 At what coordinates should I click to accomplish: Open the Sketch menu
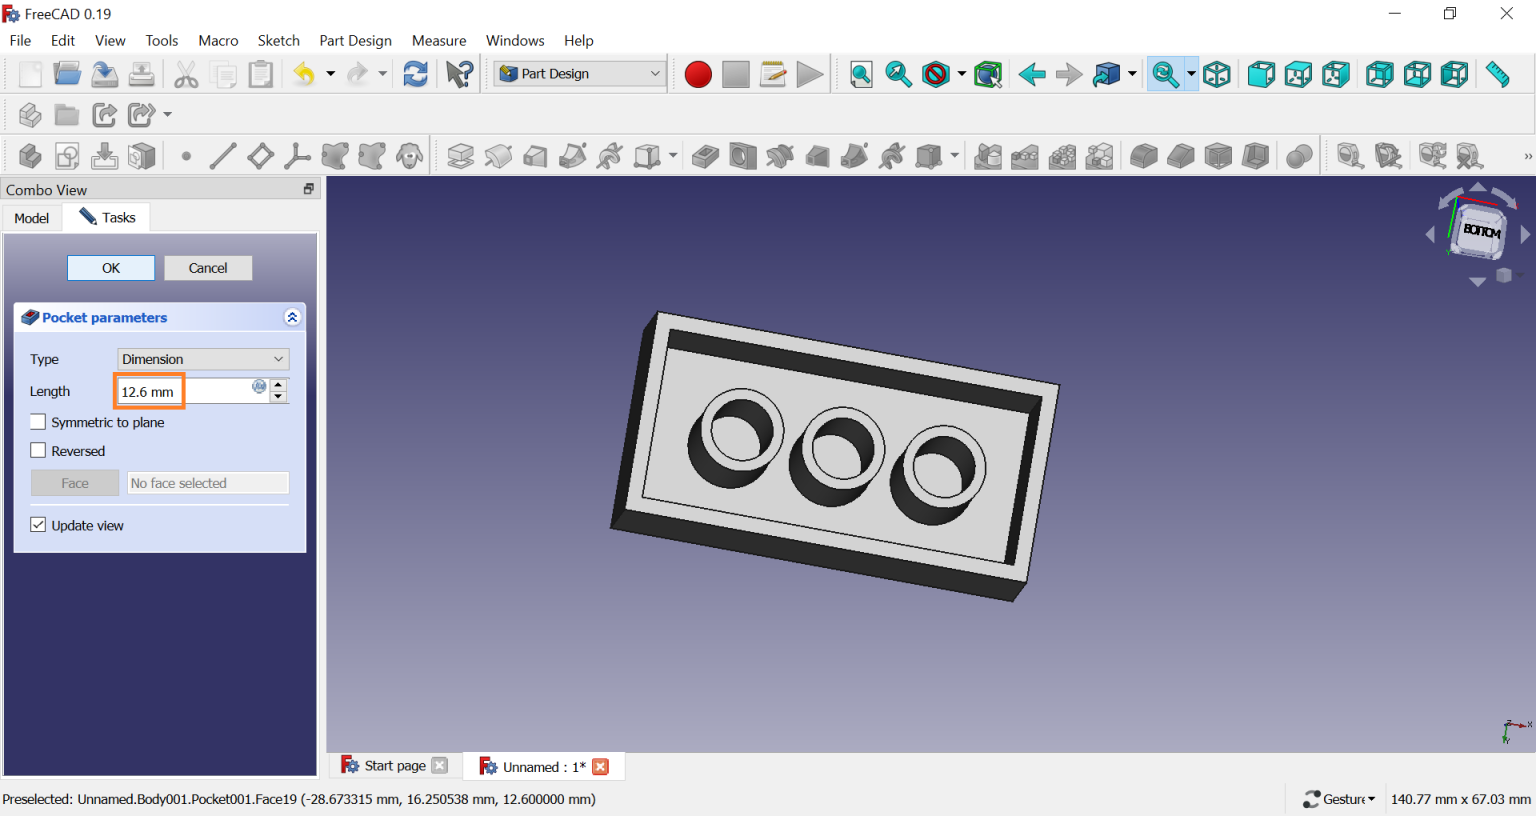click(x=278, y=41)
